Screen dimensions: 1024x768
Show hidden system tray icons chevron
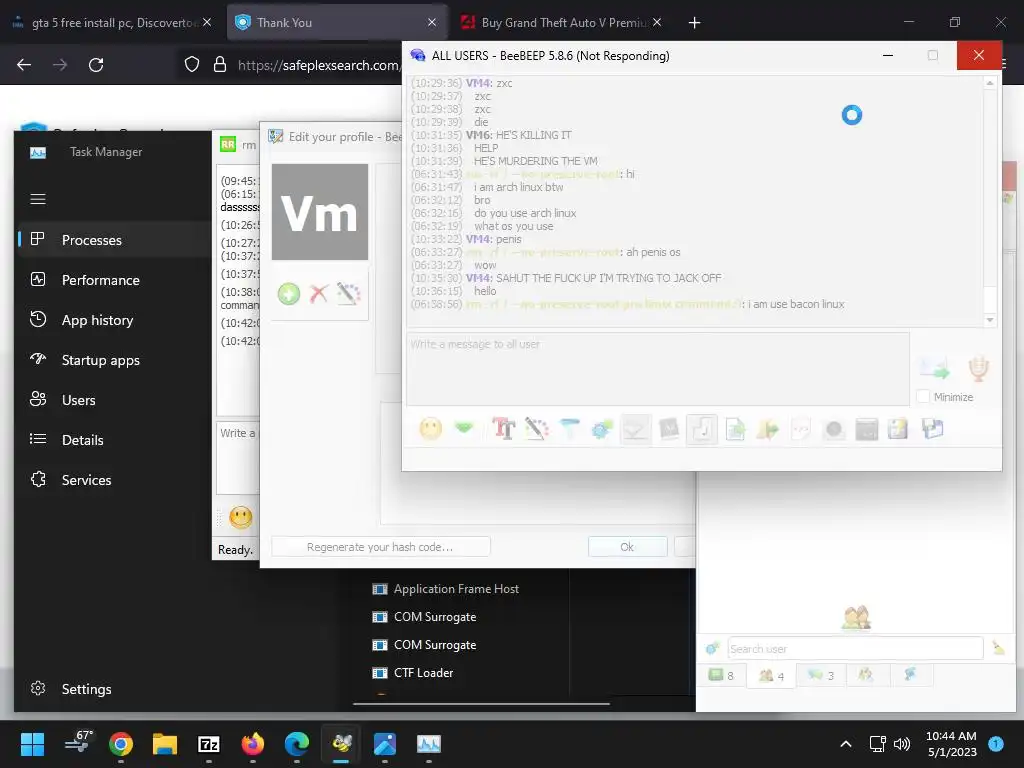[x=846, y=744]
